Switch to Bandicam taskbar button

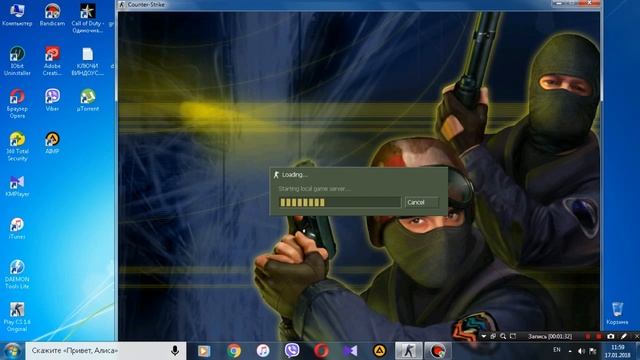tap(438, 351)
